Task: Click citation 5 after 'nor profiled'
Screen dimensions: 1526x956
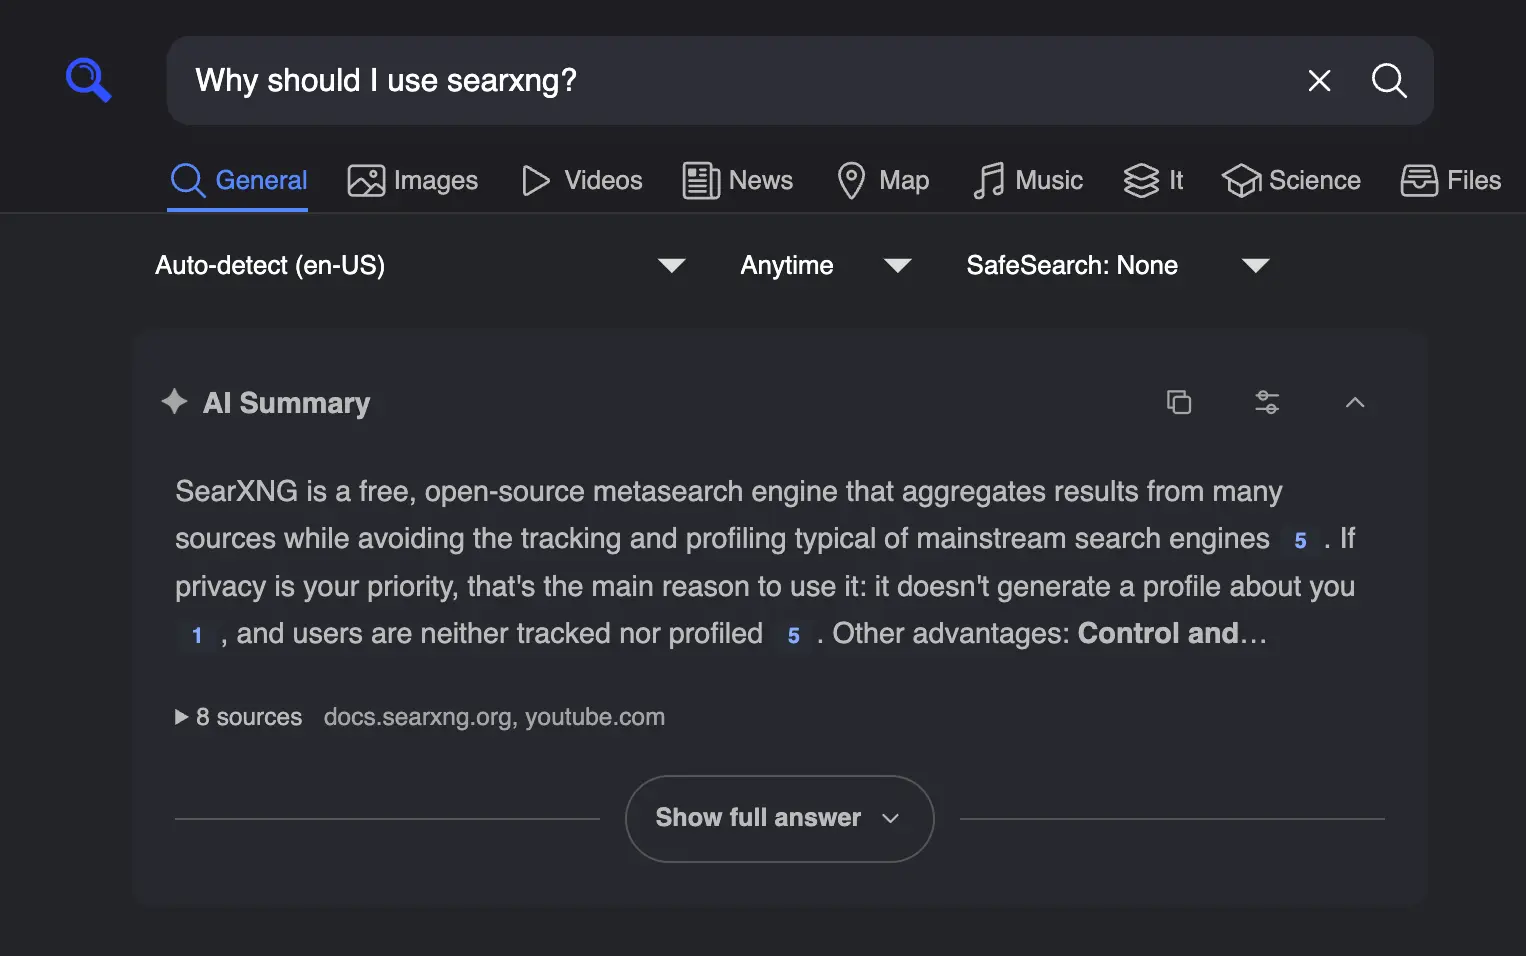Action: [793, 636]
